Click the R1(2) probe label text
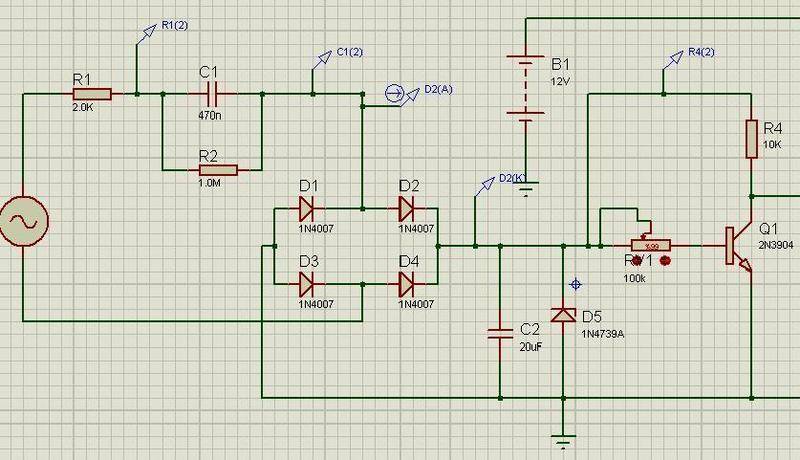 click(174, 25)
